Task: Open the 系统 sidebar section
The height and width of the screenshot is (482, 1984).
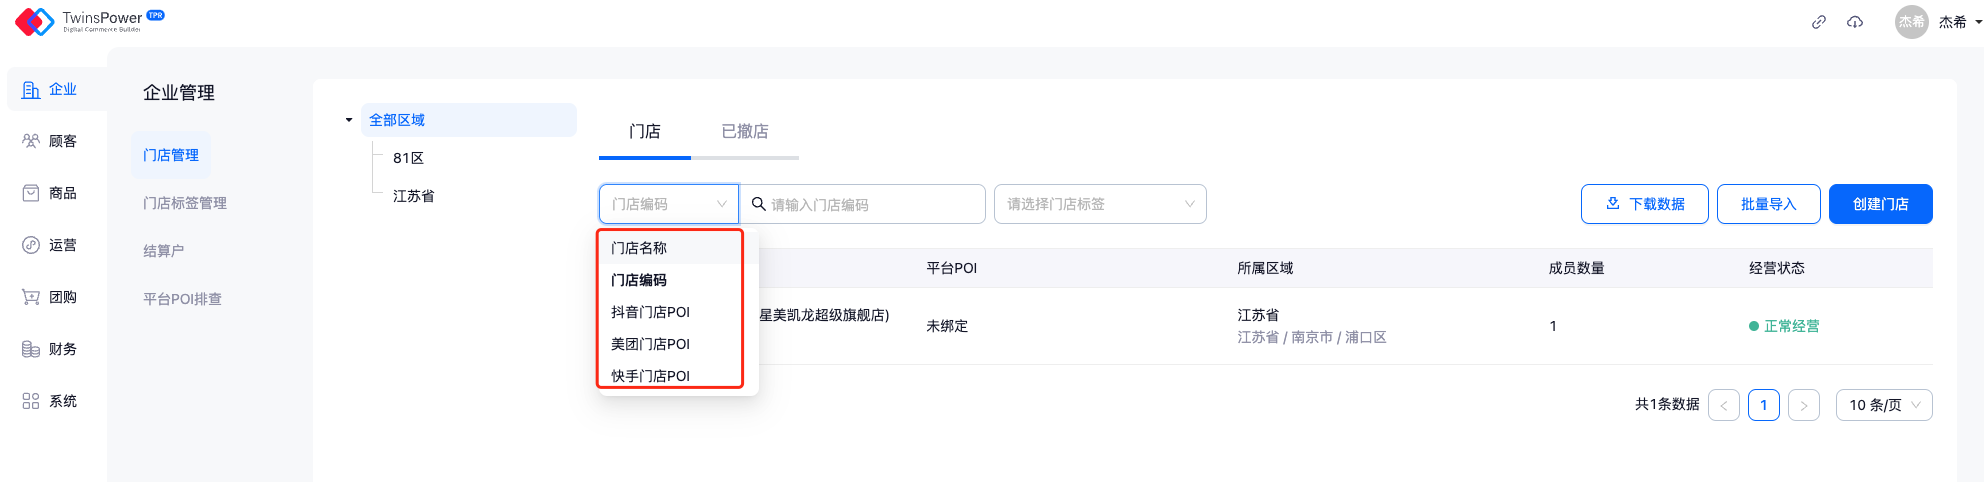Action: pos(50,402)
